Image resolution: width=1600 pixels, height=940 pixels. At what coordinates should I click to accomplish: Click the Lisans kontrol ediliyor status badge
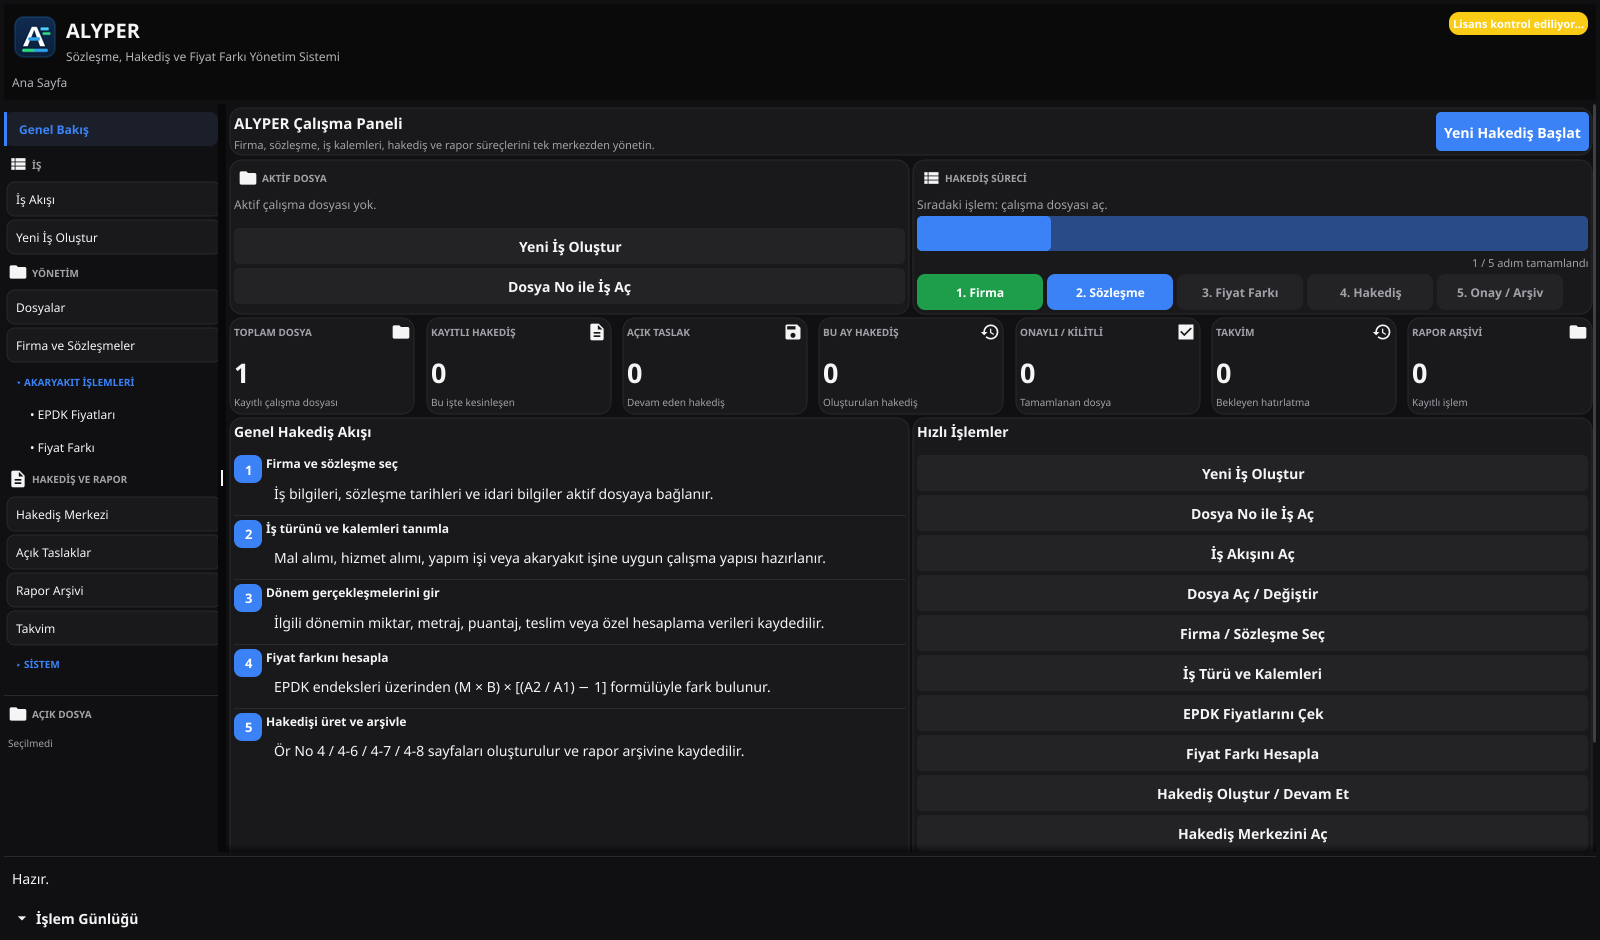point(1518,24)
